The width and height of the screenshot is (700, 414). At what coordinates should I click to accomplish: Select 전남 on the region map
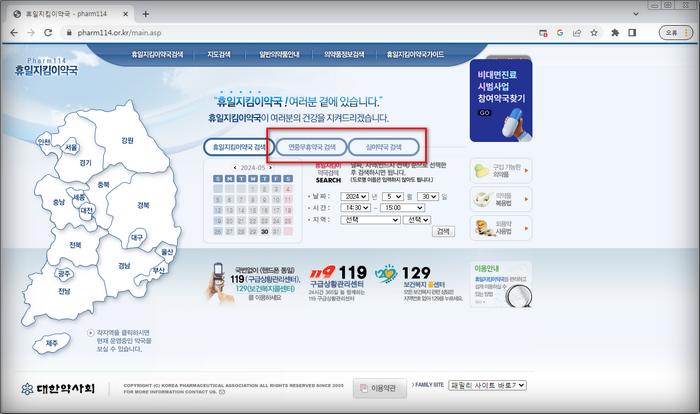point(64,291)
